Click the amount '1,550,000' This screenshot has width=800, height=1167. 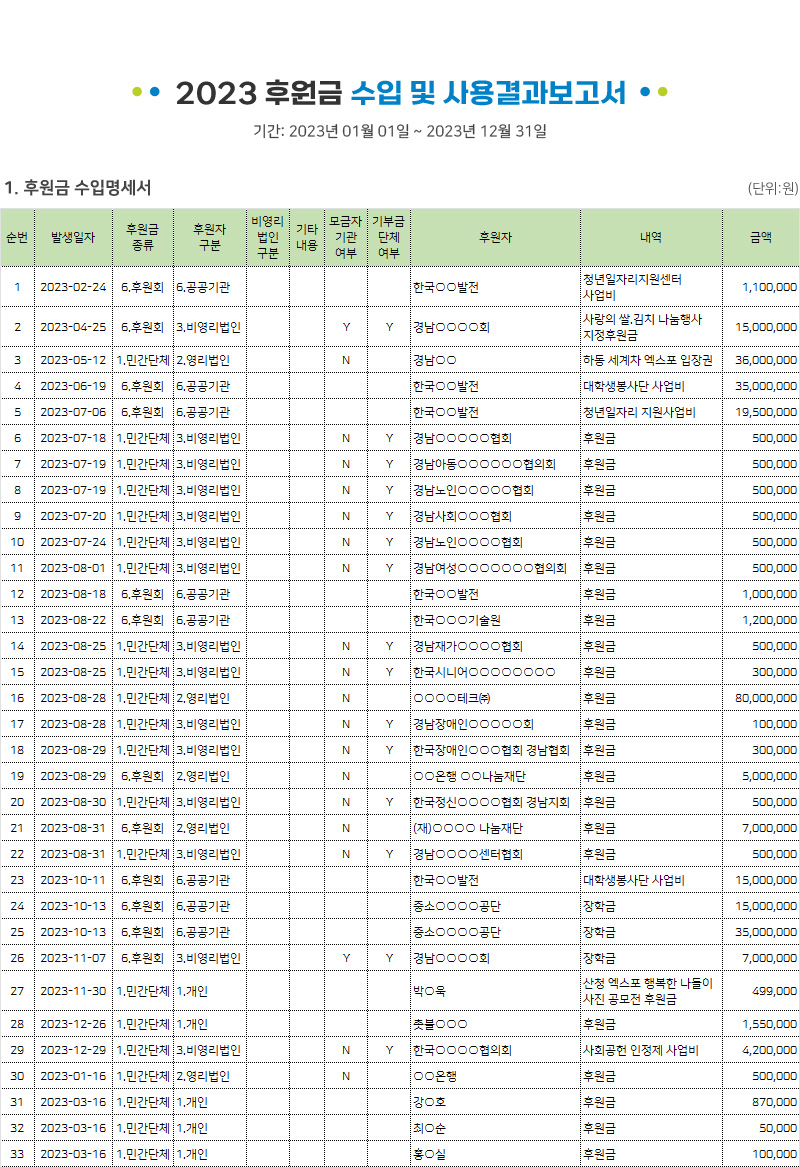[x=769, y=1024]
